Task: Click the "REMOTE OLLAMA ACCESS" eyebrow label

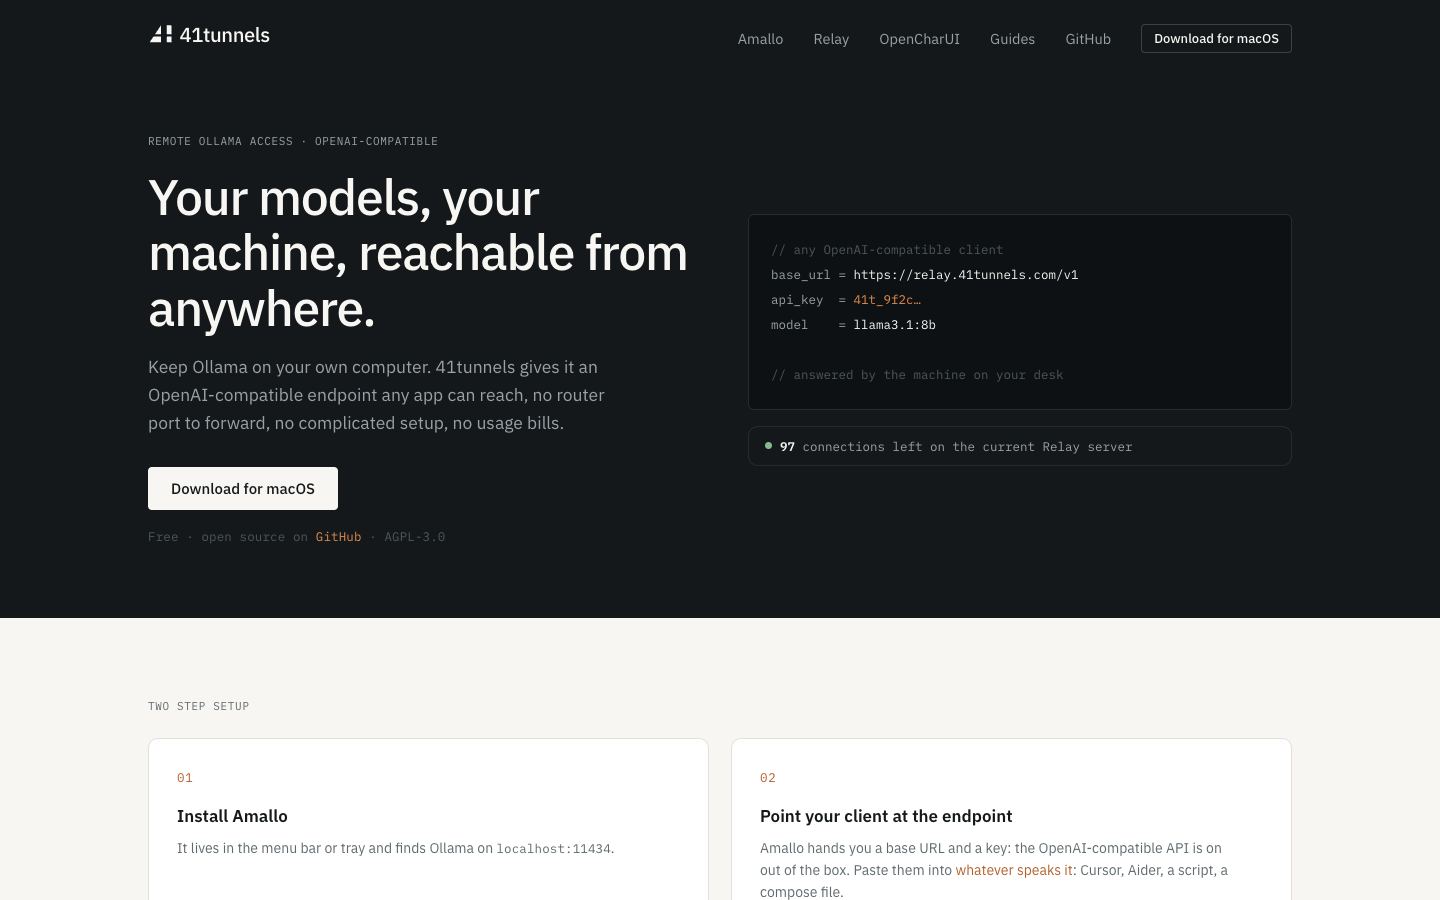Action: click(220, 141)
